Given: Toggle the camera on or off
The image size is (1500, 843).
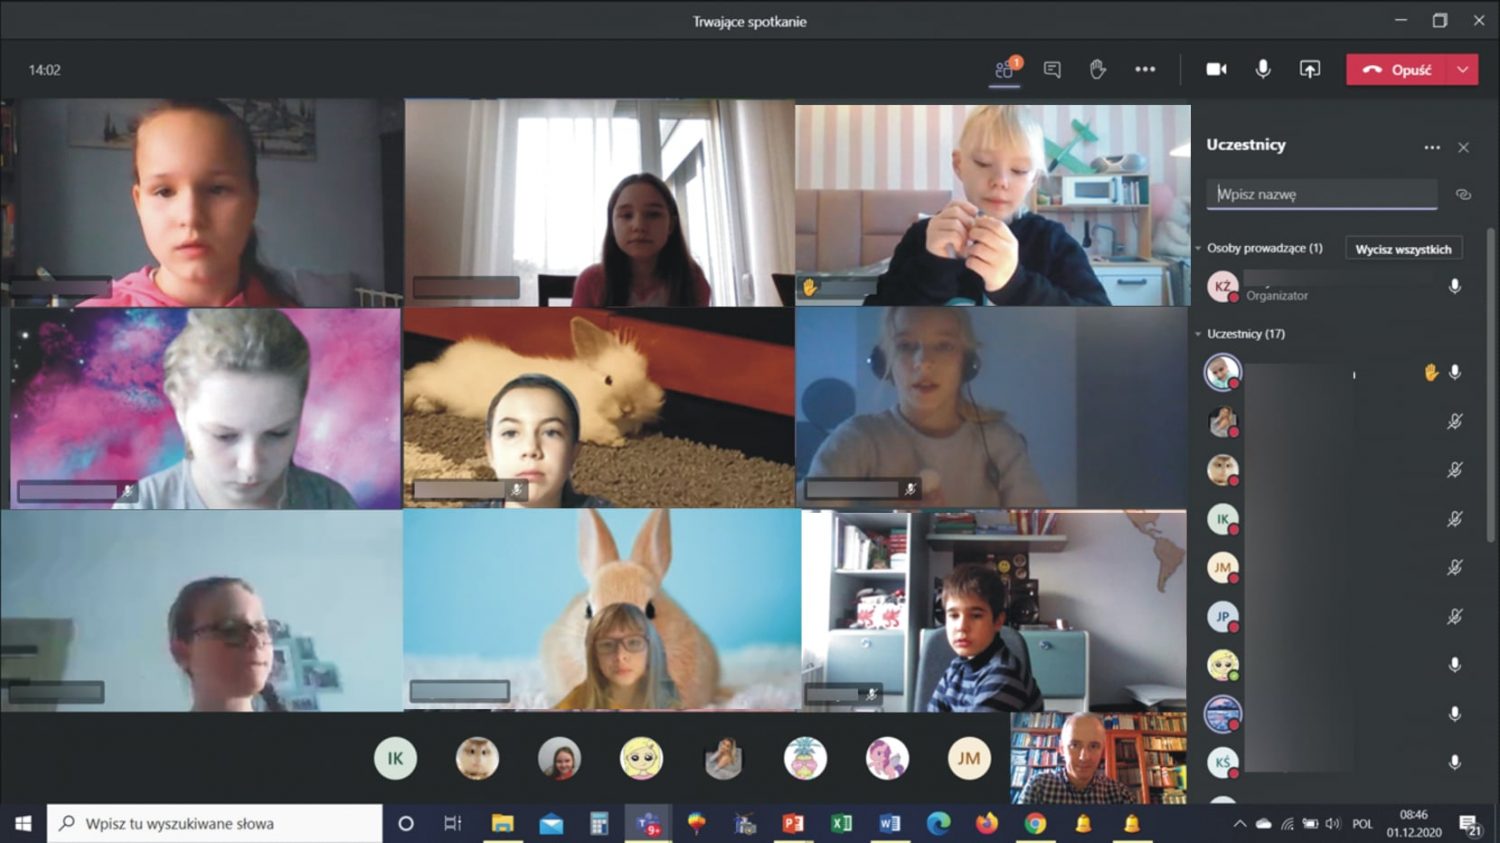Looking at the screenshot, I should pyautogui.click(x=1216, y=69).
